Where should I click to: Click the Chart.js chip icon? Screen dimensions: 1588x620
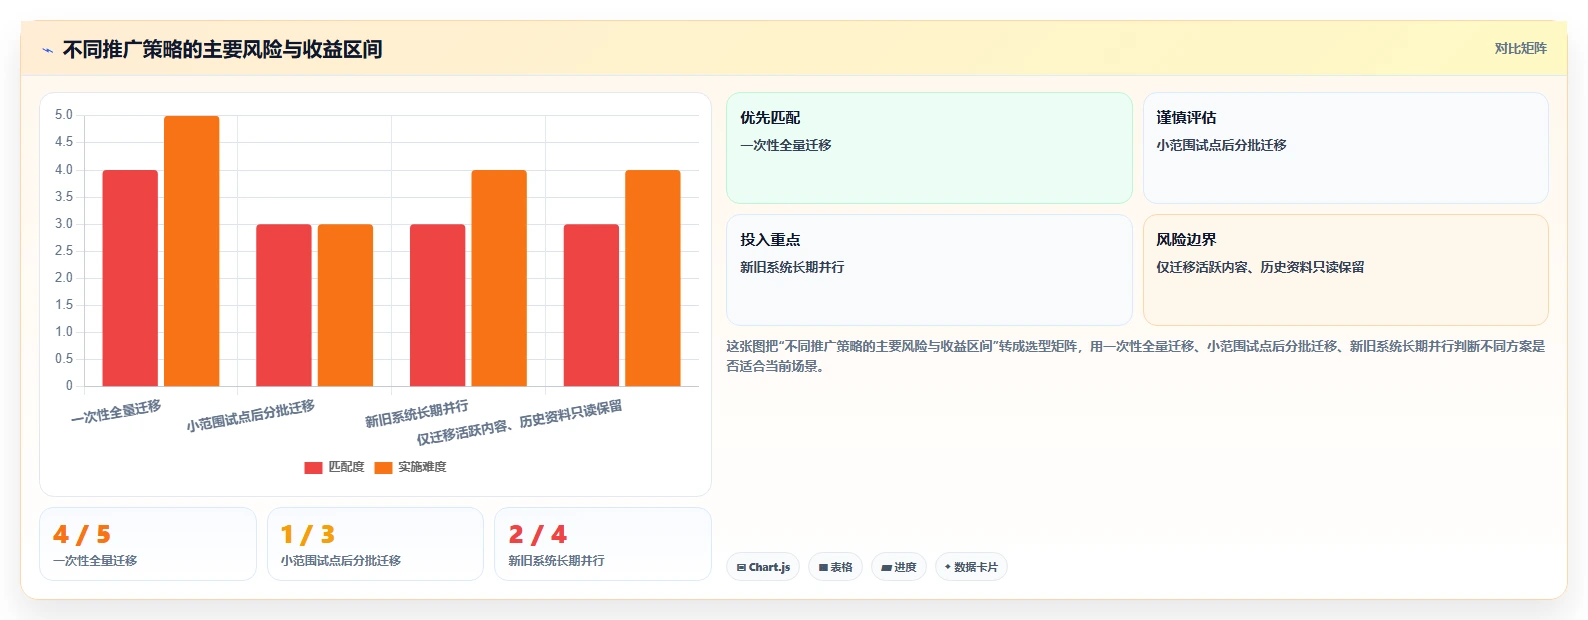pyautogui.click(x=741, y=567)
